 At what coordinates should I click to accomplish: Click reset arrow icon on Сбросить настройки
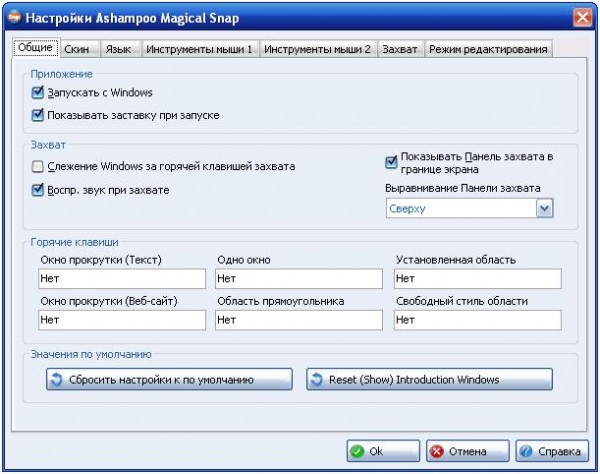click(56, 380)
